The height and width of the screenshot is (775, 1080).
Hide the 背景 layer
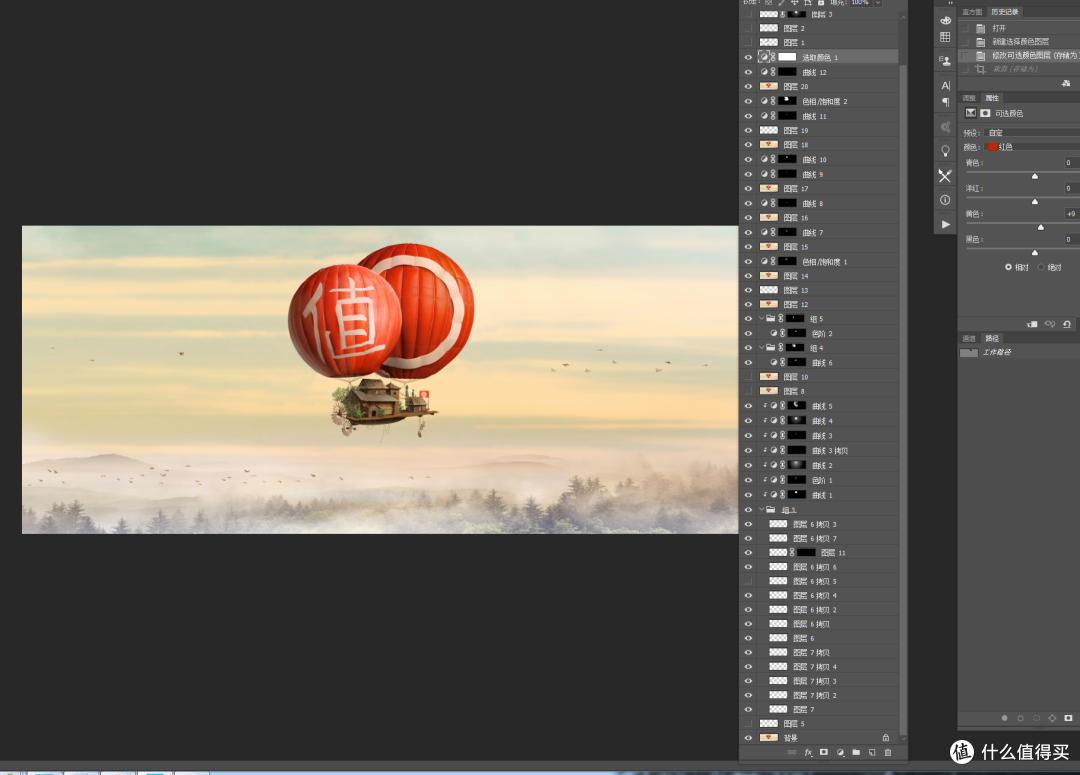click(x=748, y=738)
